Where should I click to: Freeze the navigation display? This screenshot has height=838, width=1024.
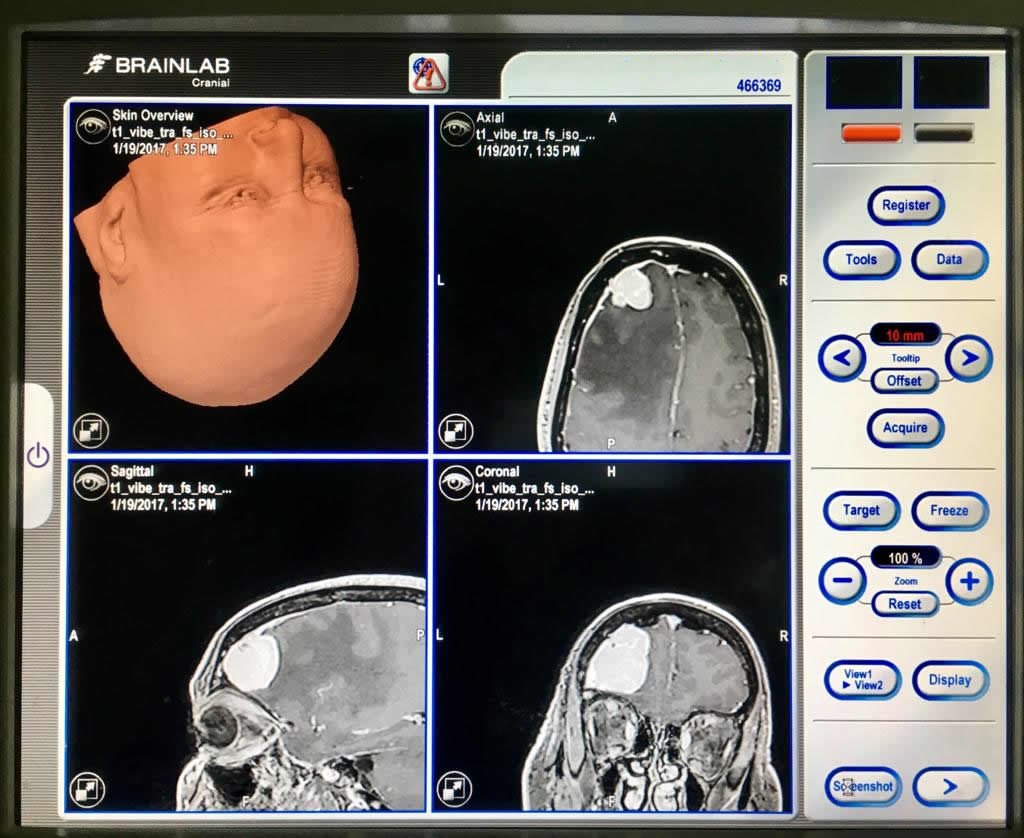click(x=949, y=510)
